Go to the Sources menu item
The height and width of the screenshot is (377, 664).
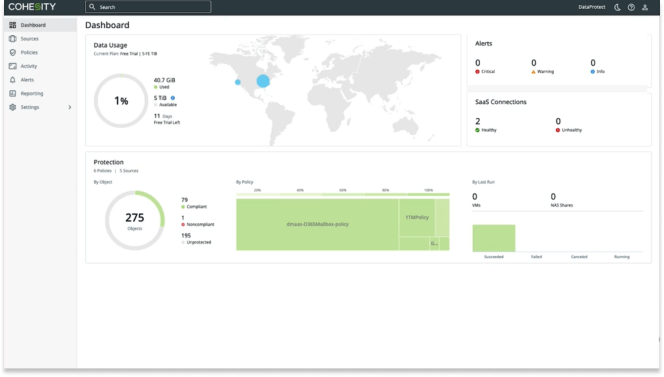click(x=40, y=39)
